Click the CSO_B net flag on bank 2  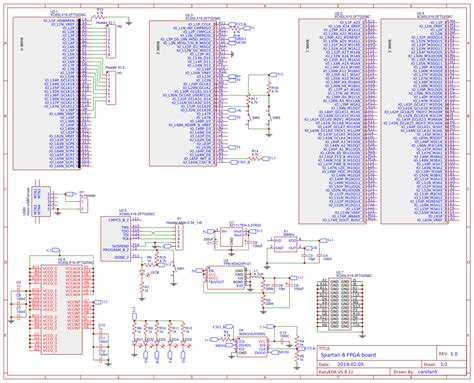click(x=240, y=162)
